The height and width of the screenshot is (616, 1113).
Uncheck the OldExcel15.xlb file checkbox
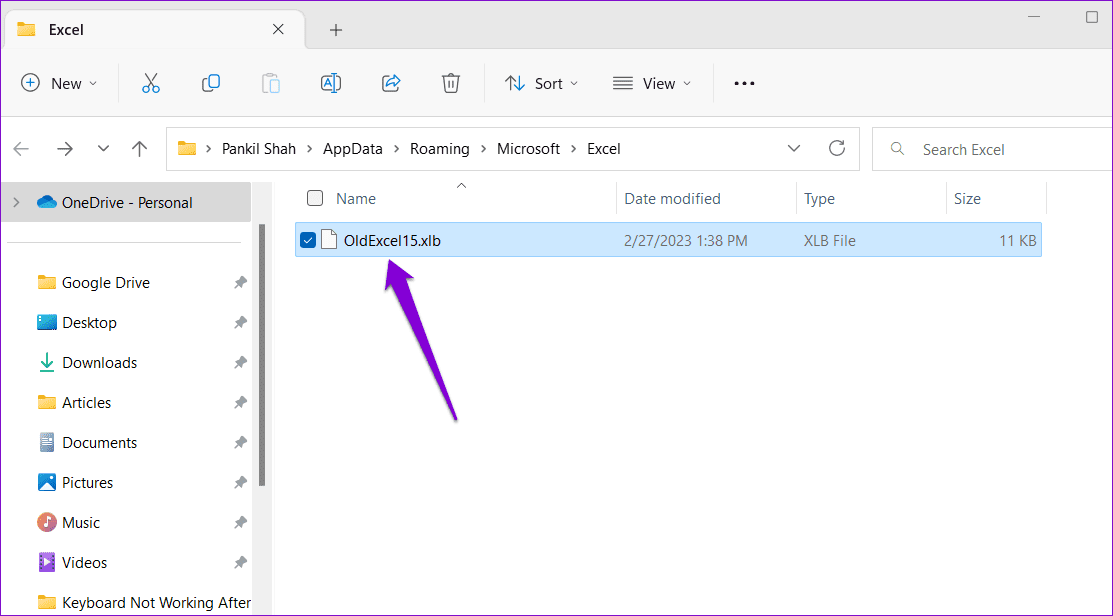pyautogui.click(x=307, y=241)
